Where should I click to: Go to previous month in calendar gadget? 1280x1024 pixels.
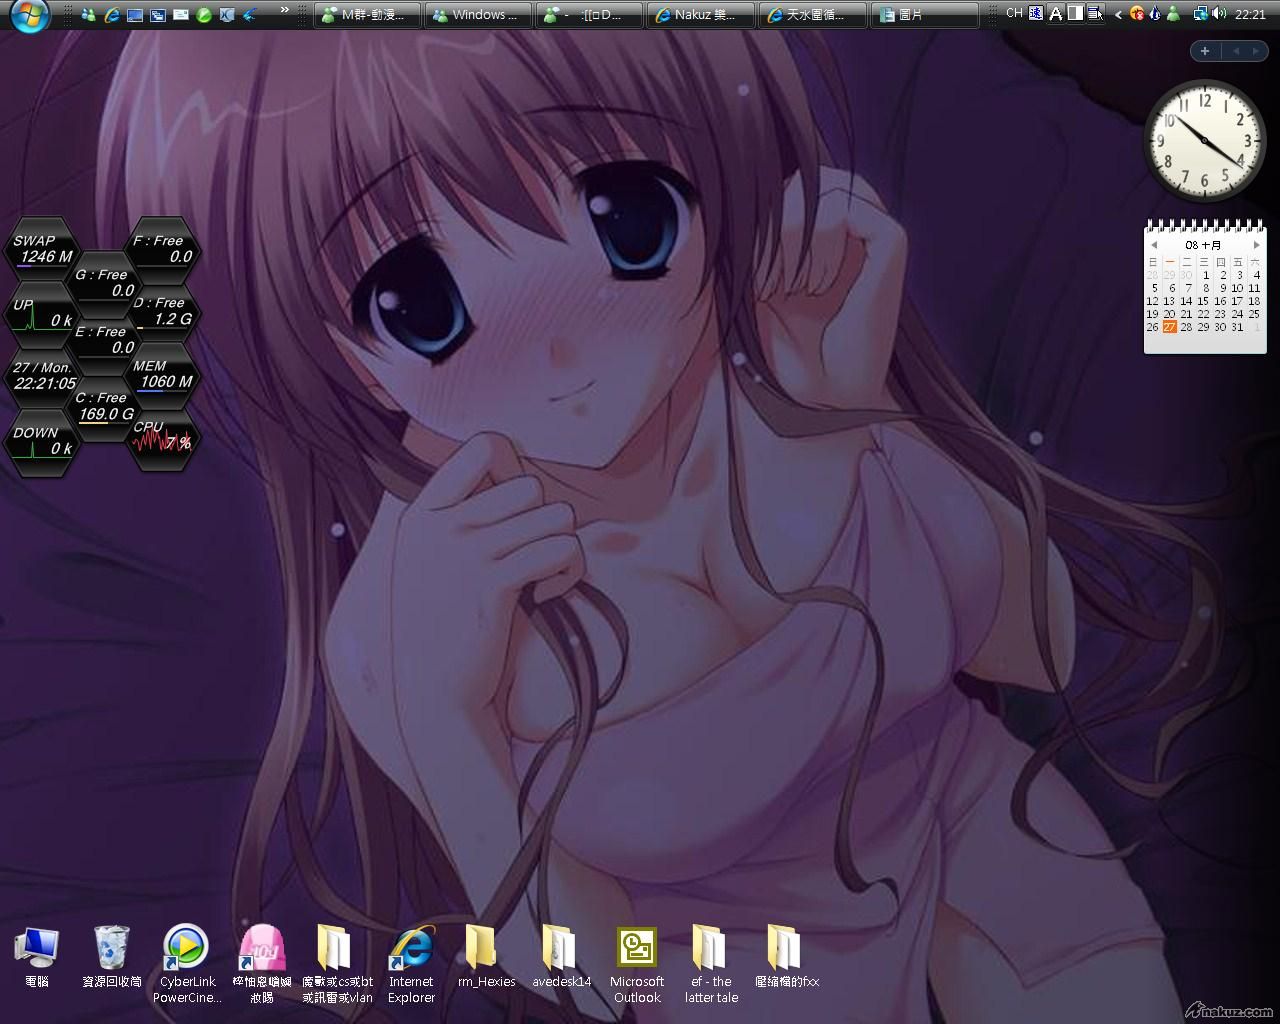click(1154, 244)
